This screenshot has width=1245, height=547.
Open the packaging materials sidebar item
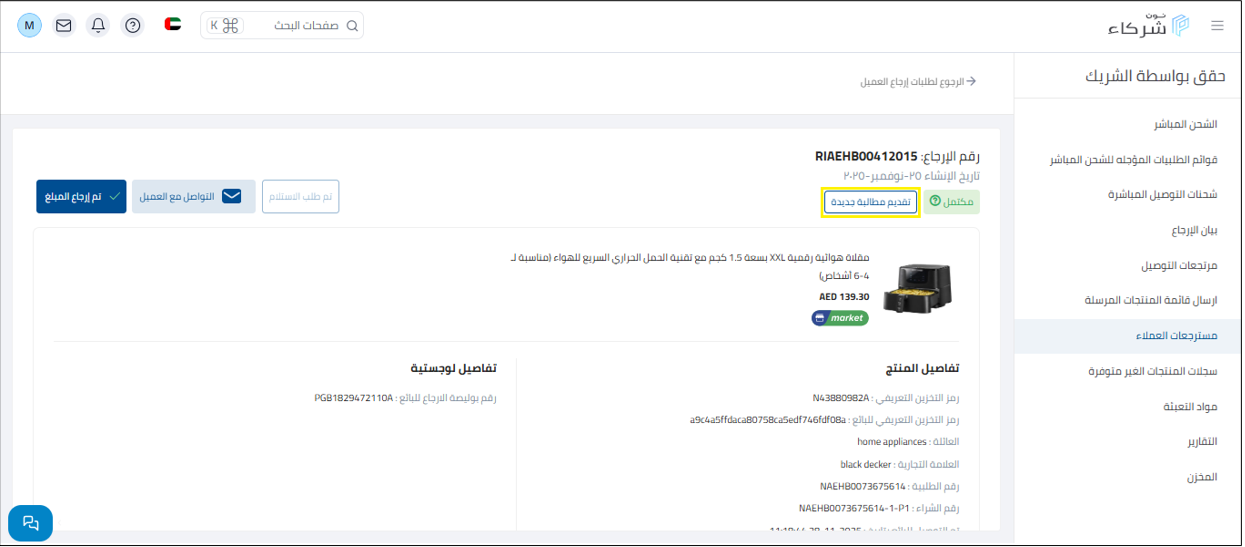pyautogui.click(x=1190, y=407)
